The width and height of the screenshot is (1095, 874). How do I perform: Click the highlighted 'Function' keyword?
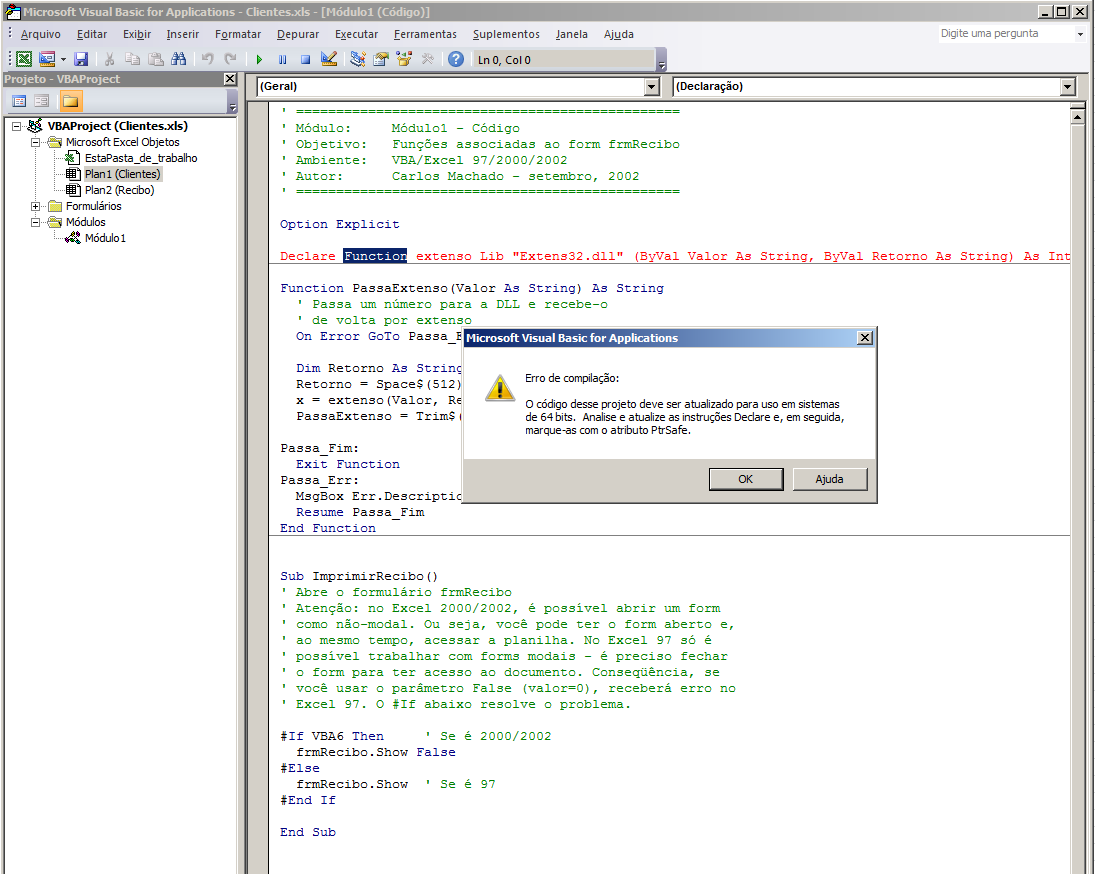[x=375, y=256]
